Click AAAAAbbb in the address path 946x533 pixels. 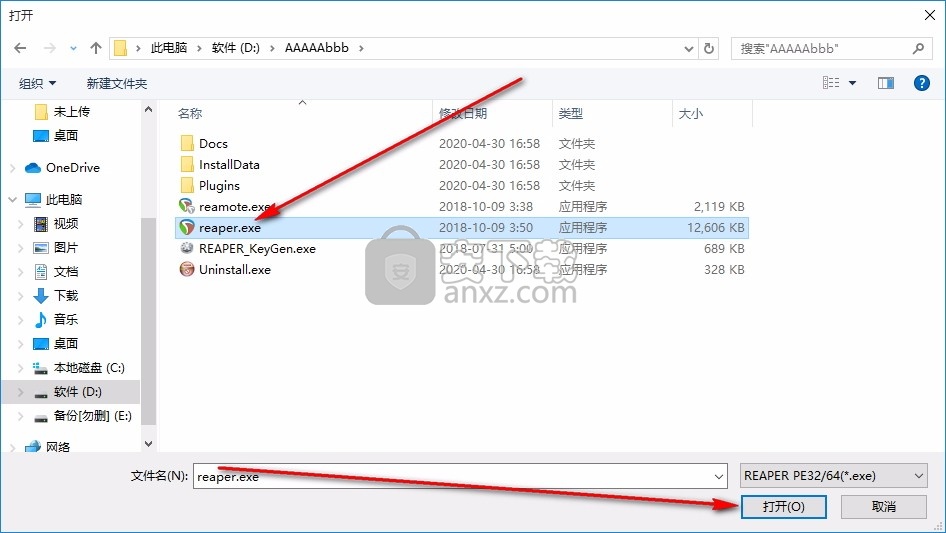[317, 48]
